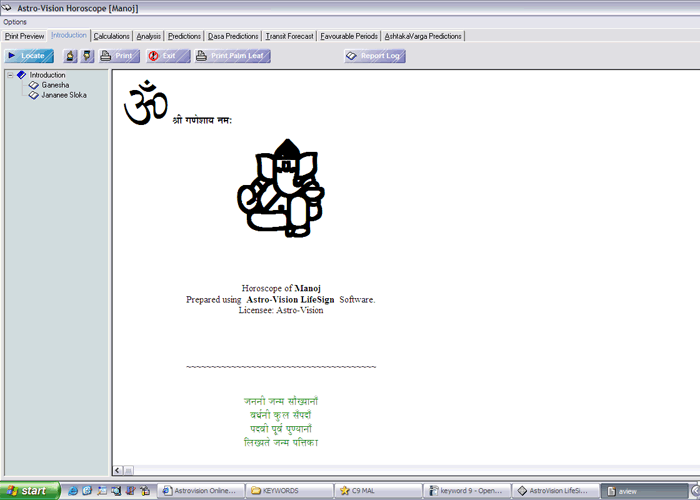Click the Om symbol in the document
The image size is (700, 500).
click(x=146, y=103)
